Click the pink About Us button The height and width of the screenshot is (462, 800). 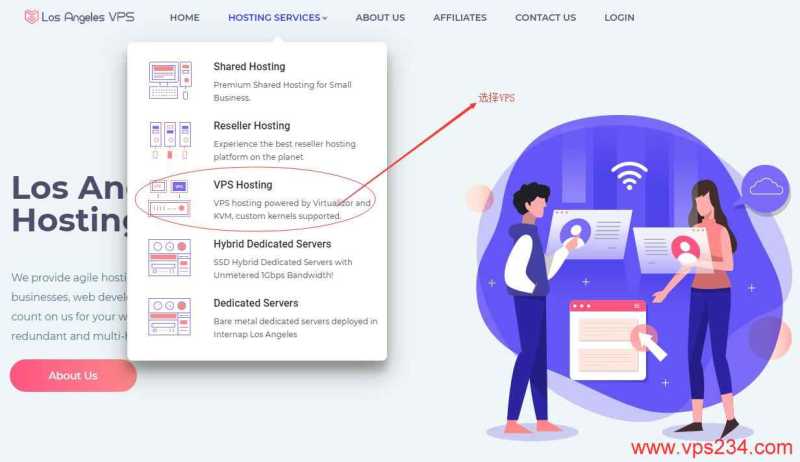(73, 375)
